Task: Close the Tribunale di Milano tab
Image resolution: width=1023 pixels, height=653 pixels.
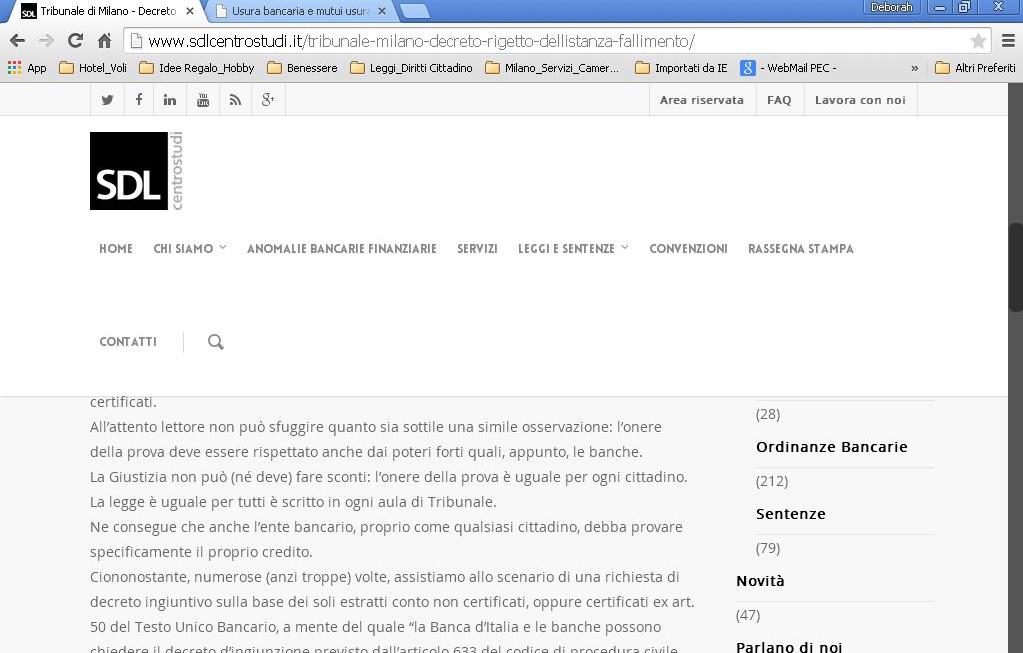Action: [190, 11]
